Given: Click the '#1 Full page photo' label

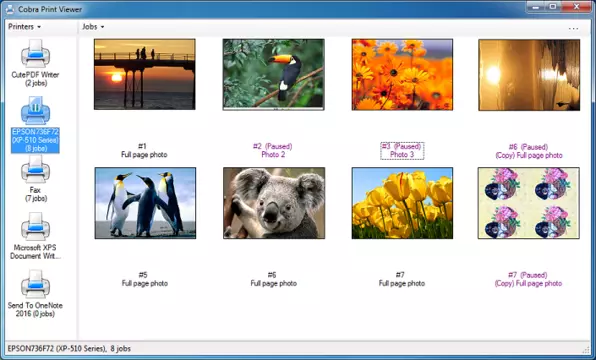Looking at the screenshot, I should point(144,151).
